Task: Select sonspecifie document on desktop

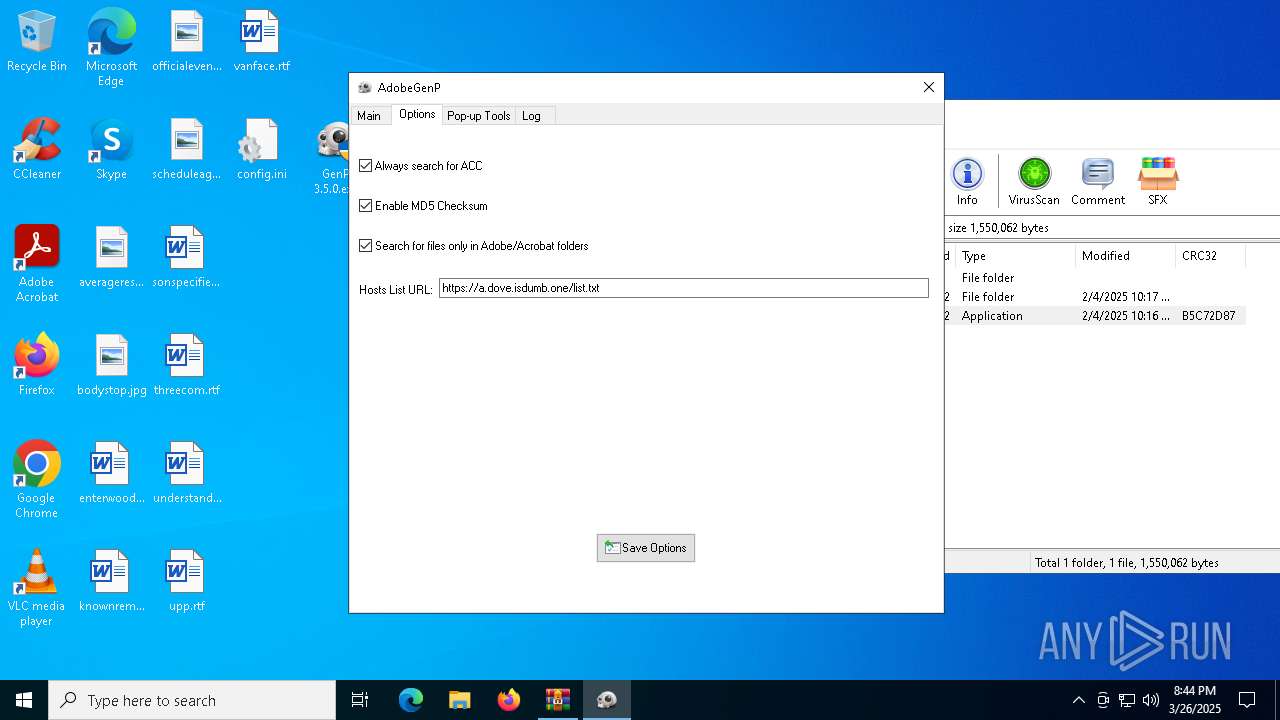Action: pyautogui.click(x=186, y=258)
